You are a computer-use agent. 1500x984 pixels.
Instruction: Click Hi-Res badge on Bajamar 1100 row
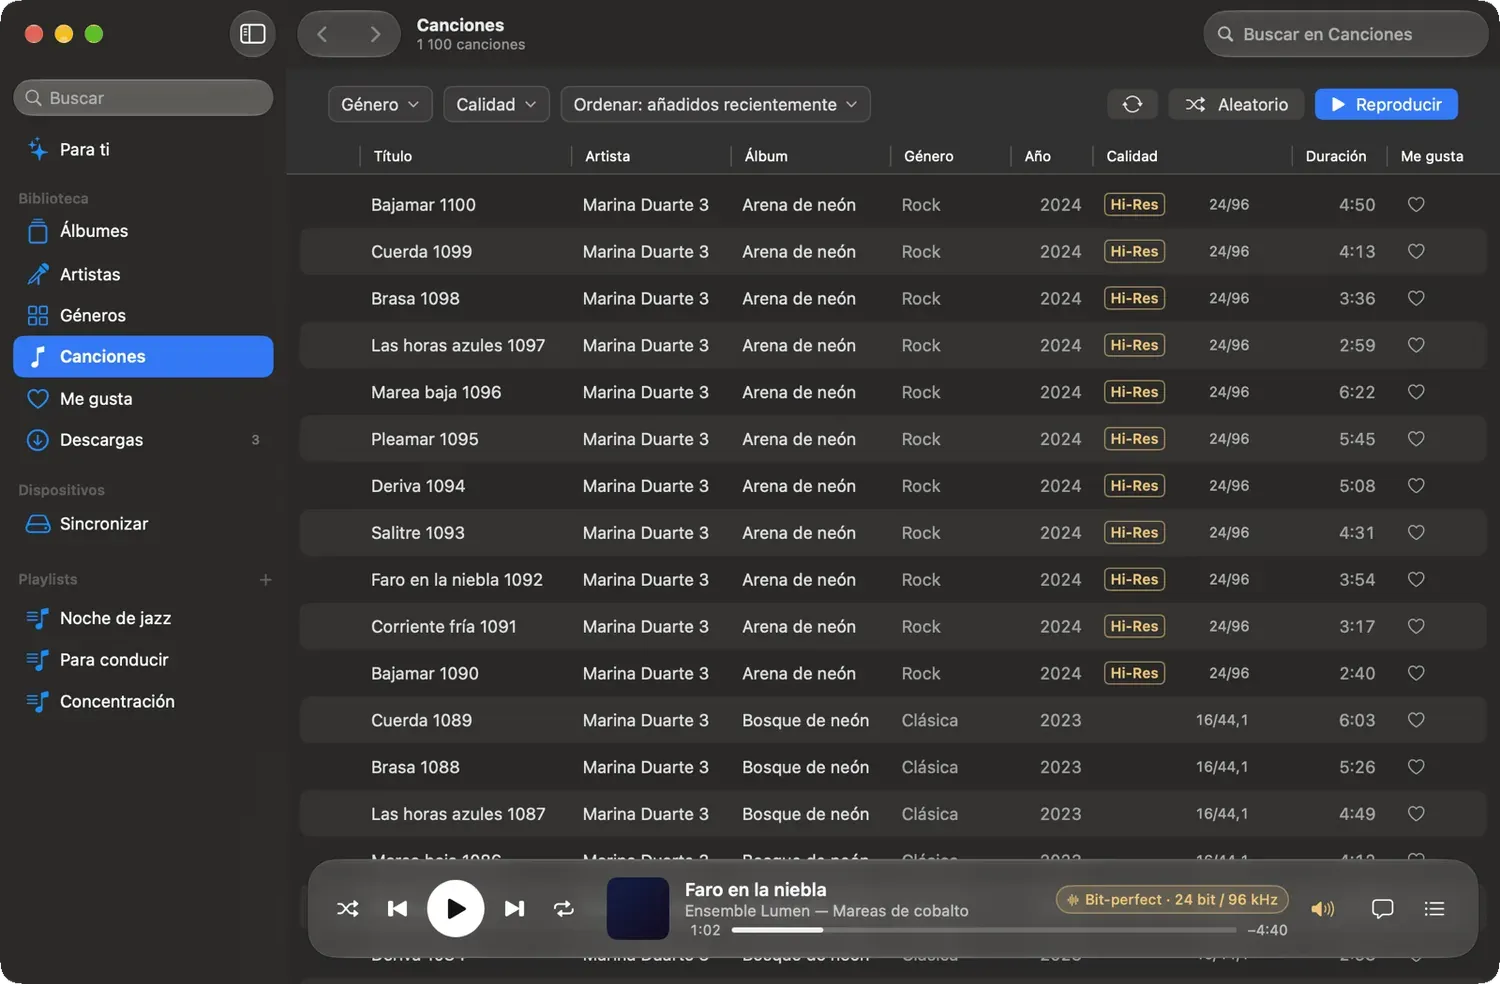[x=1134, y=204]
